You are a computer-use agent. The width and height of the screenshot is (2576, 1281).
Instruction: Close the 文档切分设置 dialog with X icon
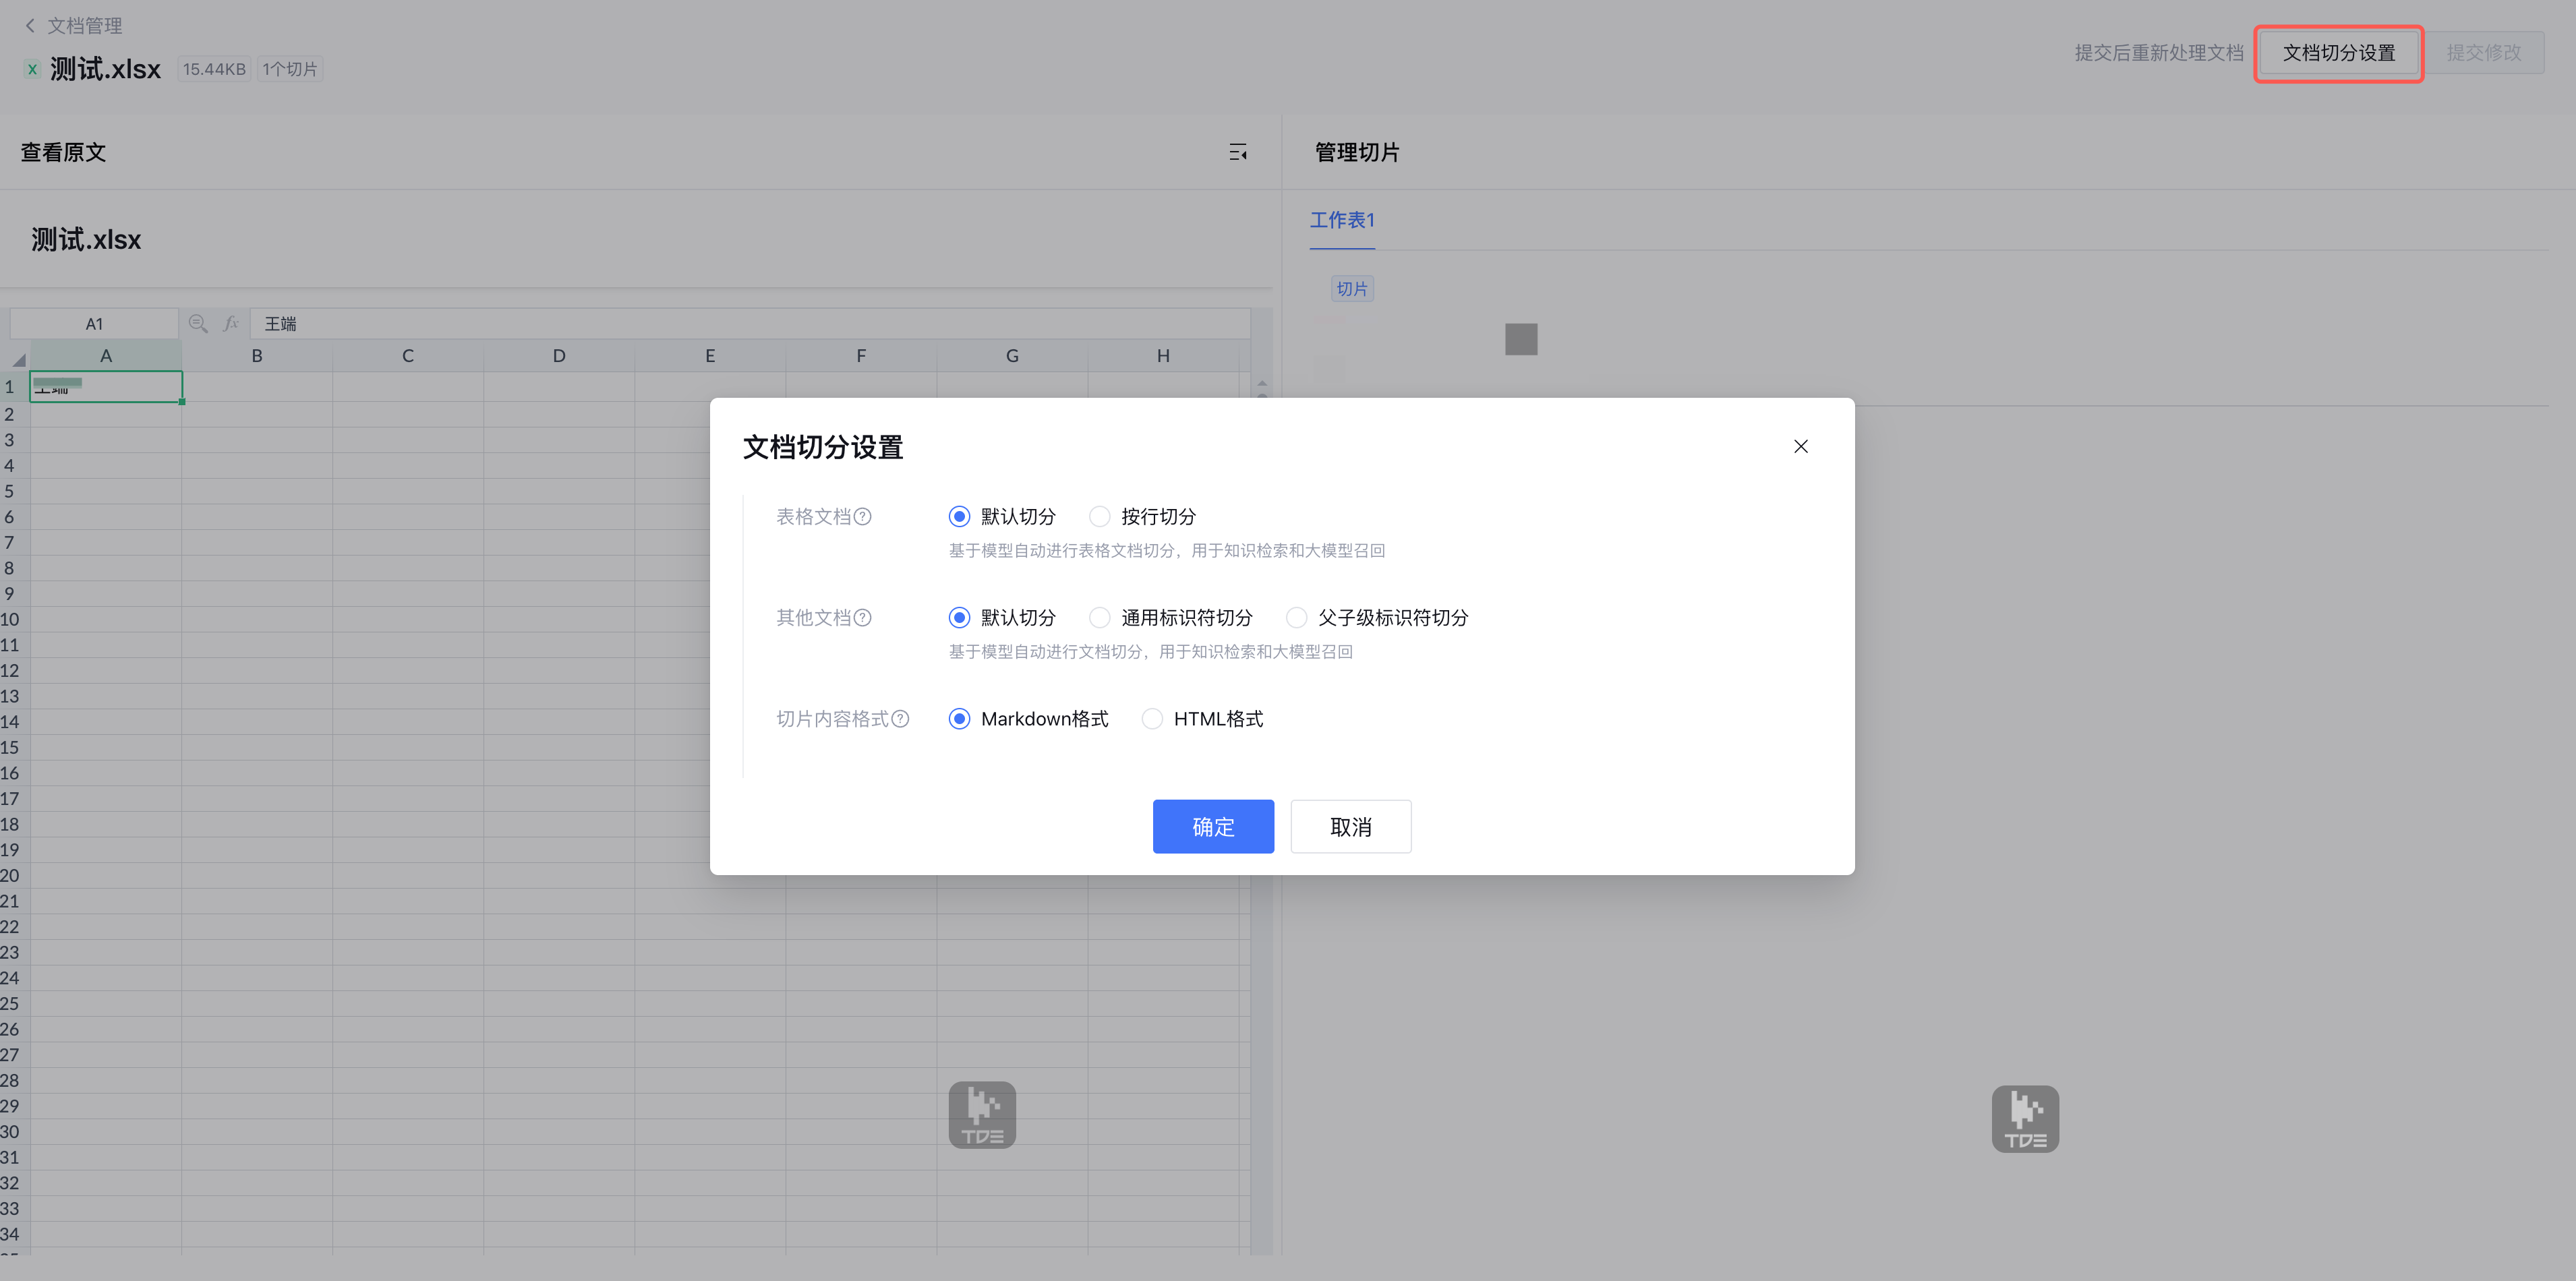tap(1800, 446)
